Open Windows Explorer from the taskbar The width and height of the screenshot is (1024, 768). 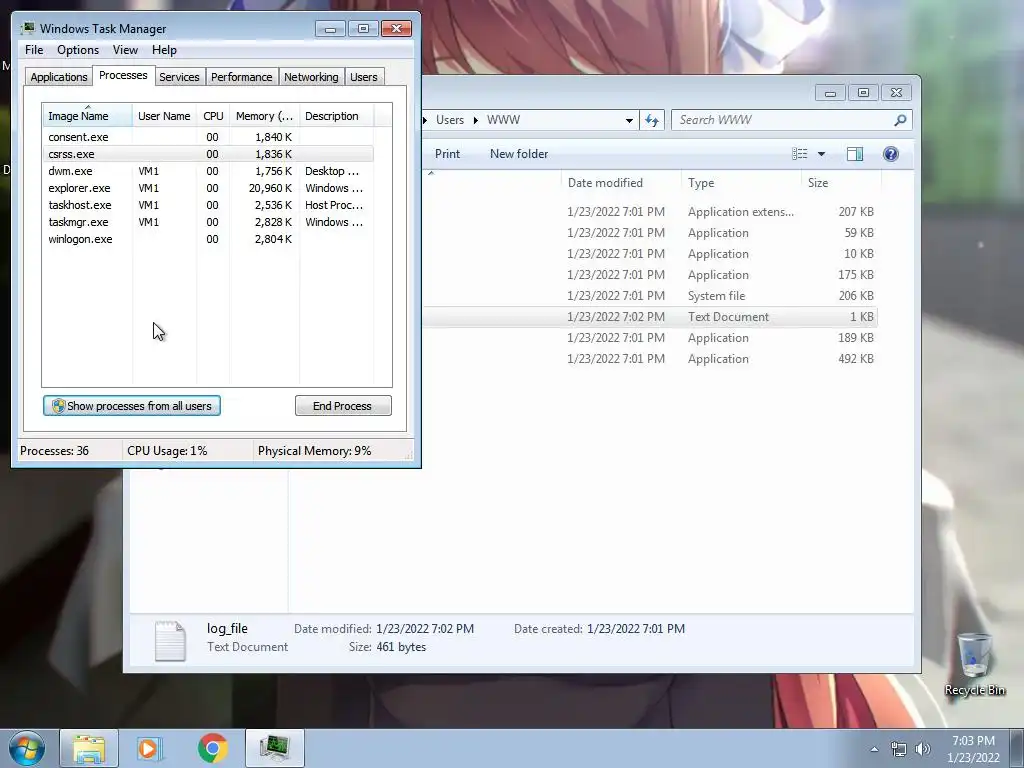pyautogui.click(x=89, y=748)
